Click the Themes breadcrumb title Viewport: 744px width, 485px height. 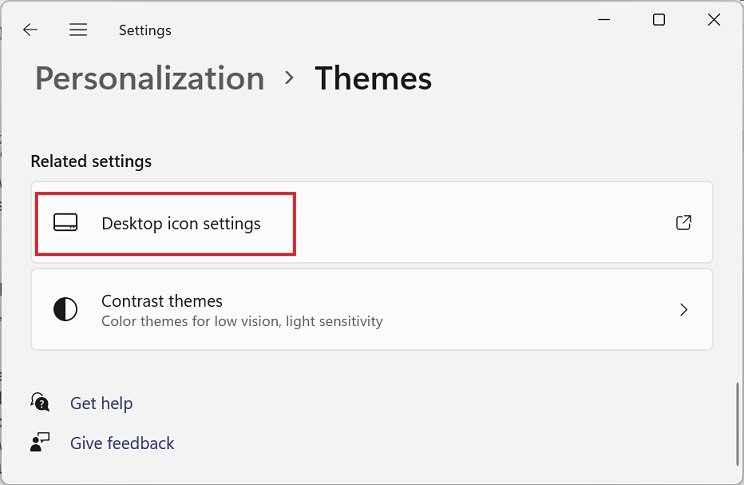pyautogui.click(x=373, y=78)
